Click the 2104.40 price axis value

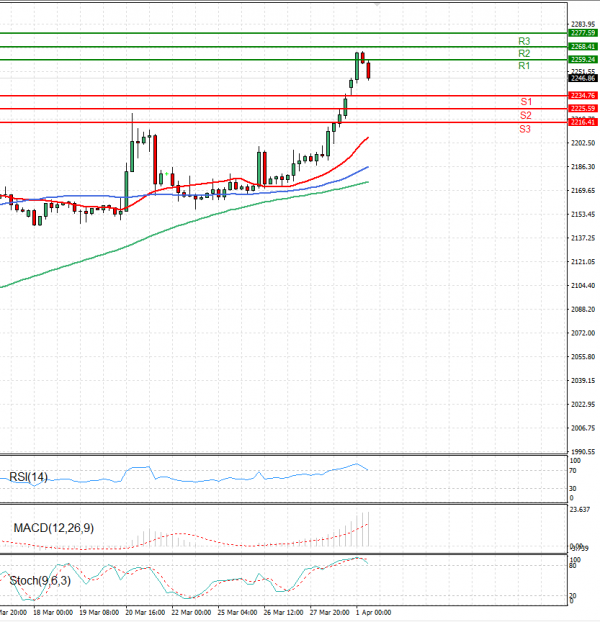point(583,285)
